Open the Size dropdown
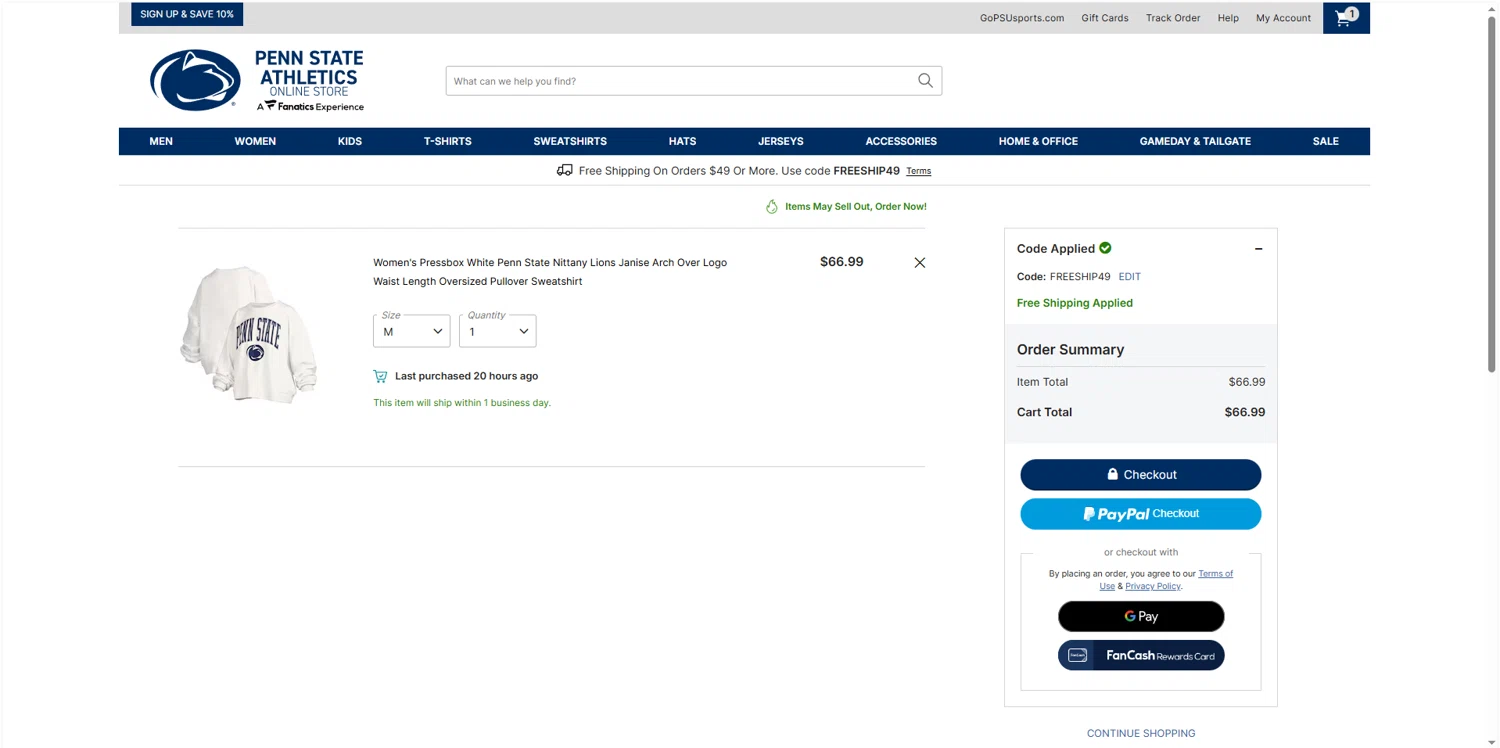Image resolution: width=1500 pixels, height=748 pixels. [412, 331]
